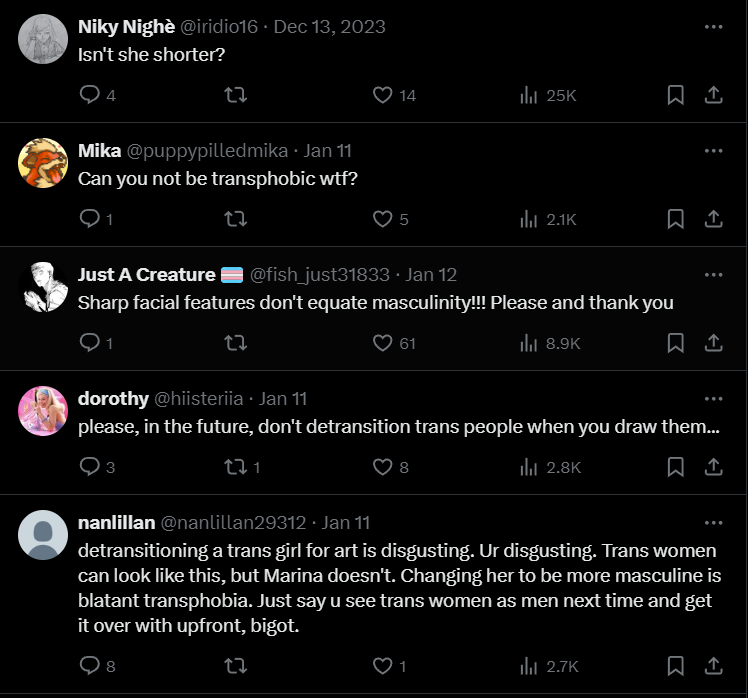Open more options menu on Mika's tweet
The height and width of the screenshot is (698, 748).
(713, 151)
